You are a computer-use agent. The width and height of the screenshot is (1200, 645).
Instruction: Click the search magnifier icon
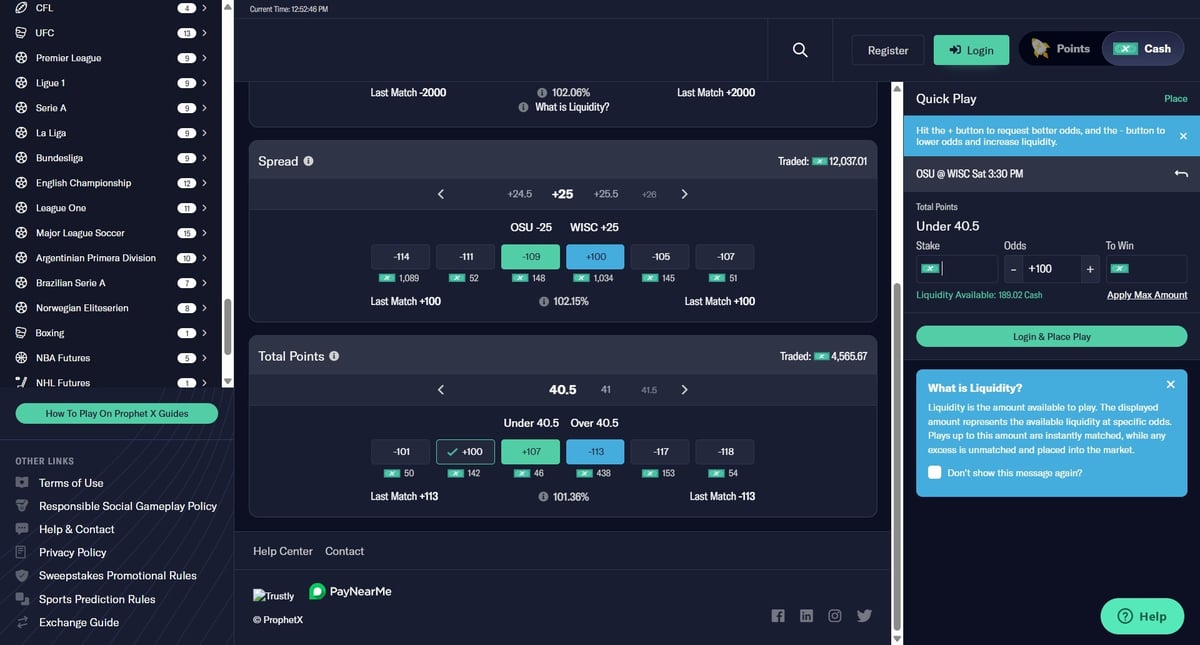[799, 50]
